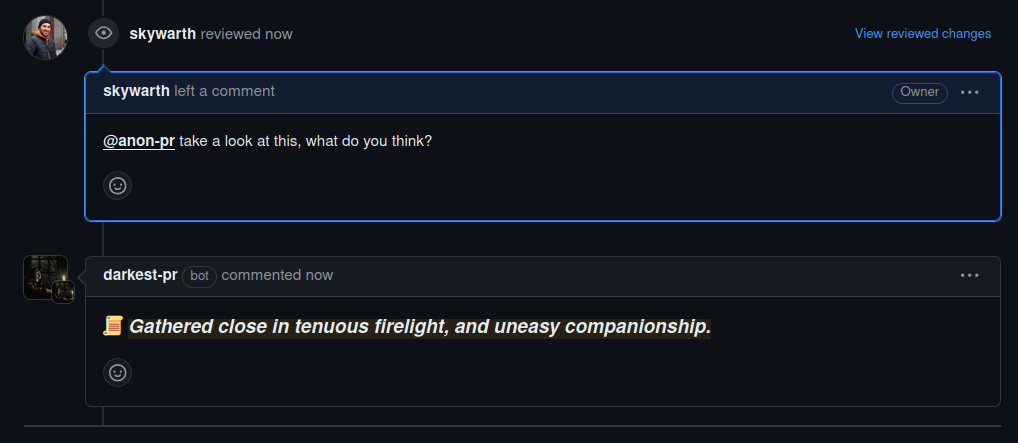Open the View reviewed changes link
The image size is (1018, 443).
point(923,34)
